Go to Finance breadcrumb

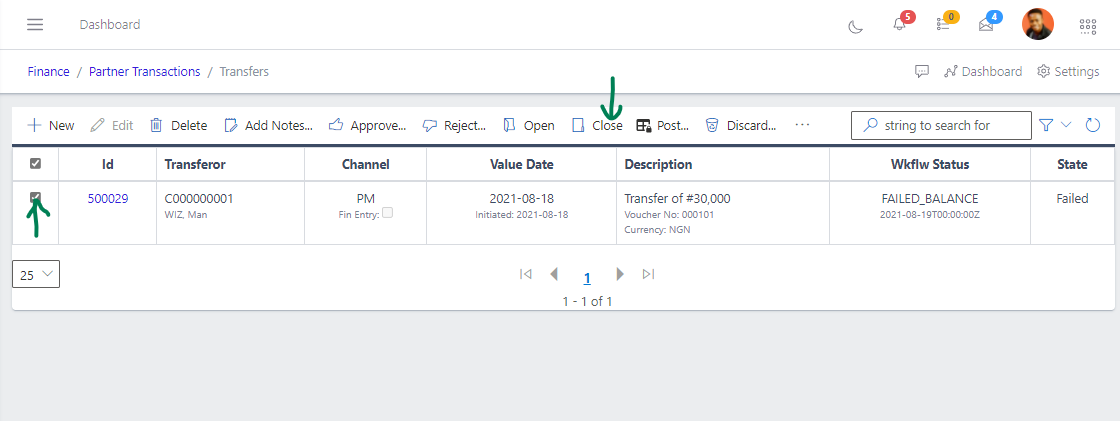(x=48, y=72)
